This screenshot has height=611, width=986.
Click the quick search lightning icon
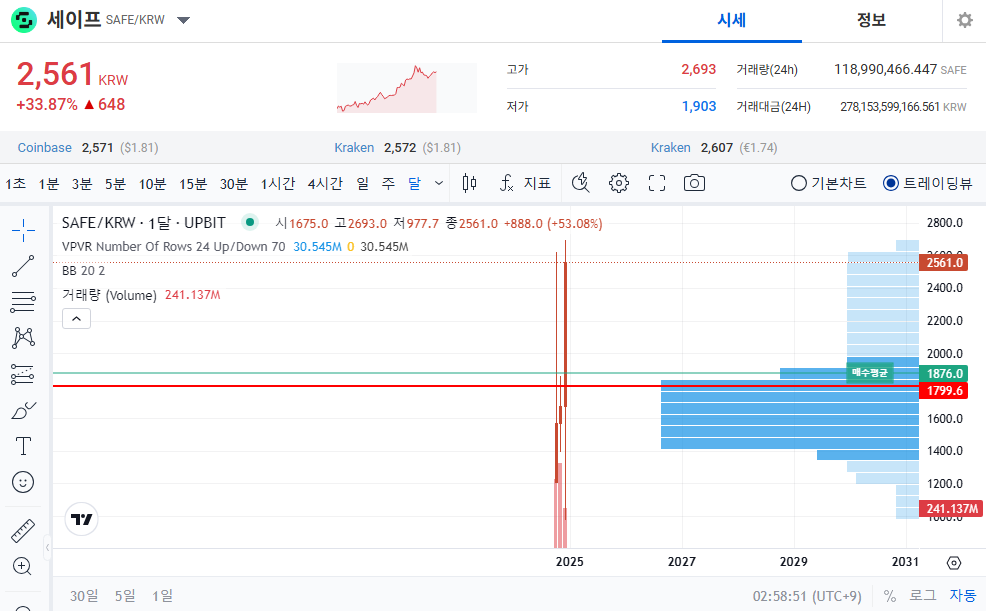580,183
